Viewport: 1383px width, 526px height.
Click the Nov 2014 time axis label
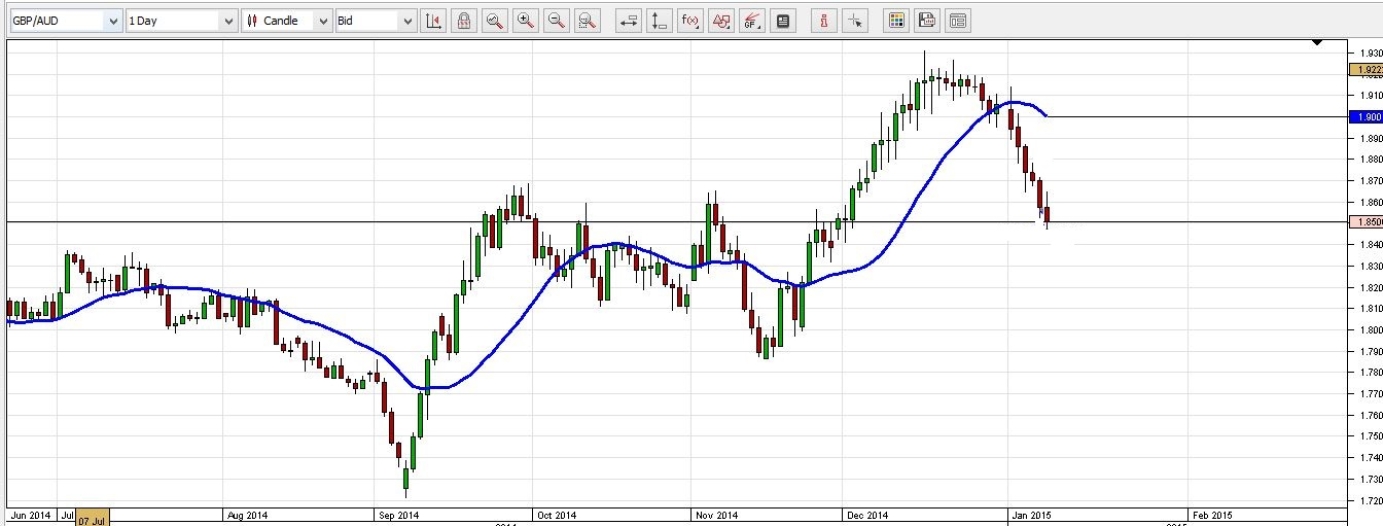715,516
